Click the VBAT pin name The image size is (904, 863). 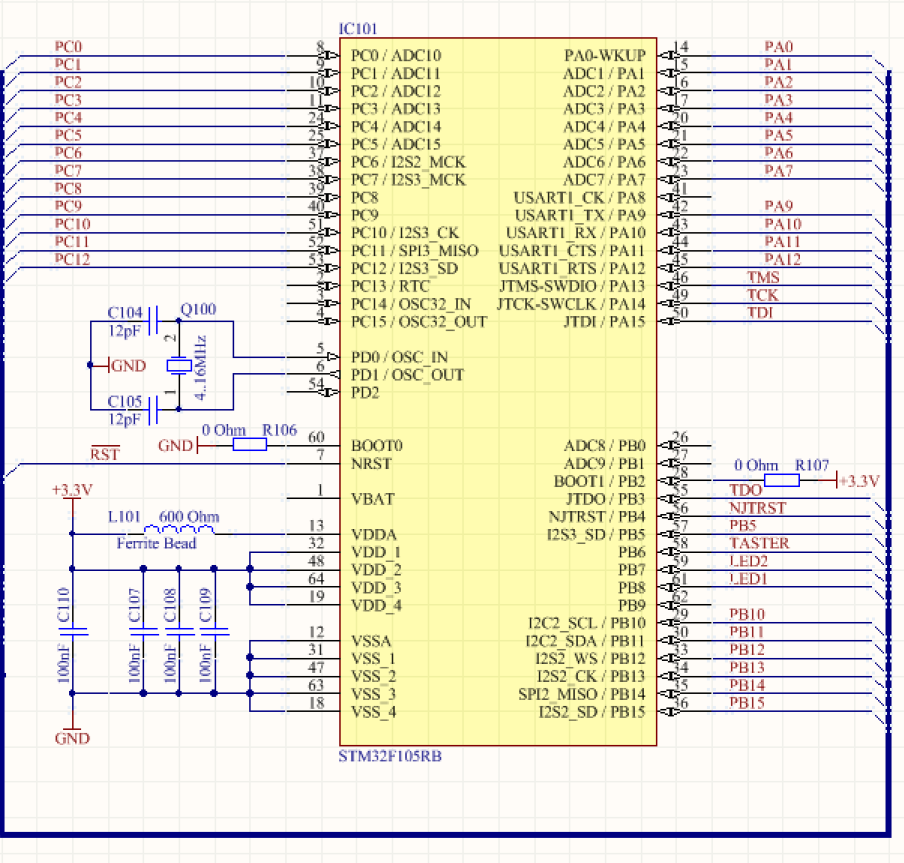tap(373, 499)
